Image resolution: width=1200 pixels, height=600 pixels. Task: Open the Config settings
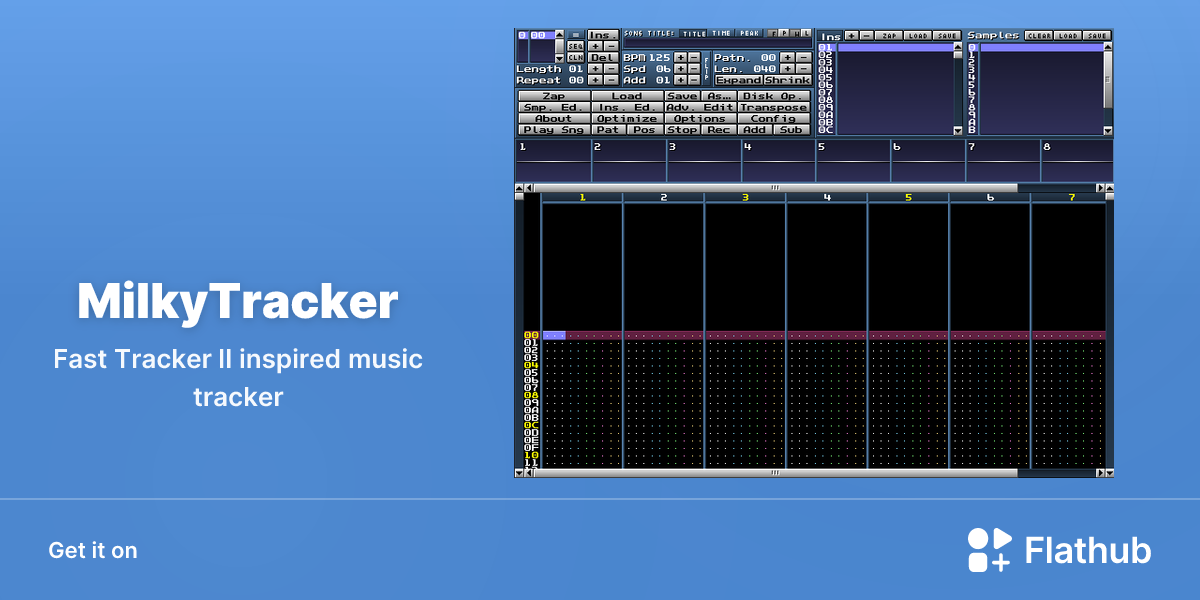(x=773, y=118)
